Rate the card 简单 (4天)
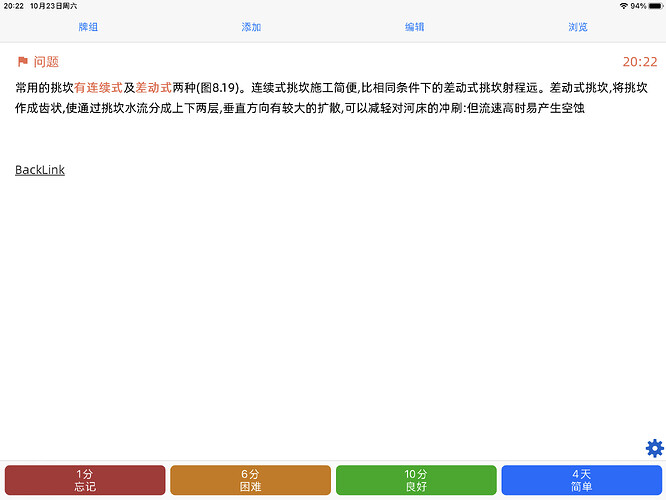The width and height of the screenshot is (666, 500). [x=581, y=480]
